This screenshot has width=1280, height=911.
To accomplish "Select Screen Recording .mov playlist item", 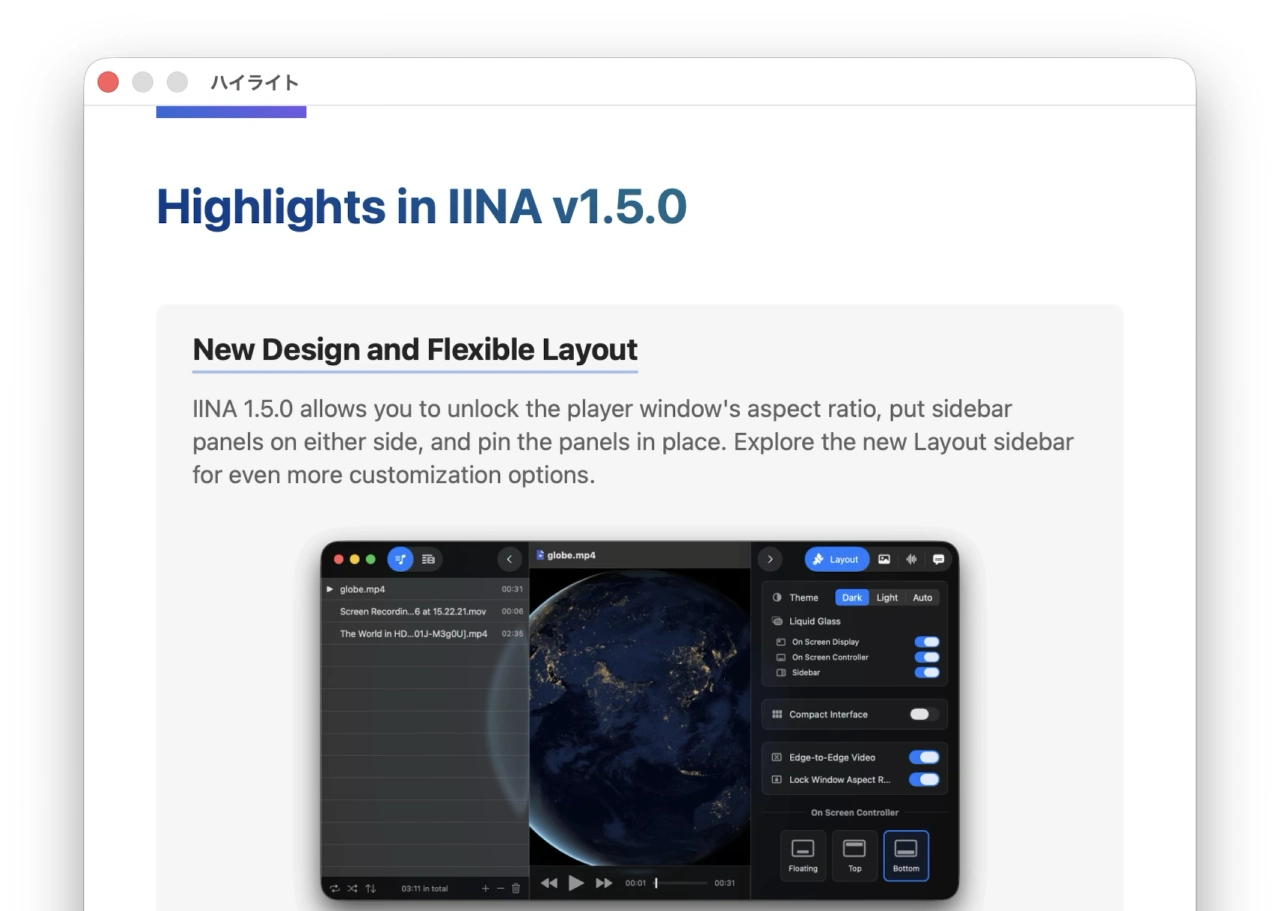I will (425, 611).
